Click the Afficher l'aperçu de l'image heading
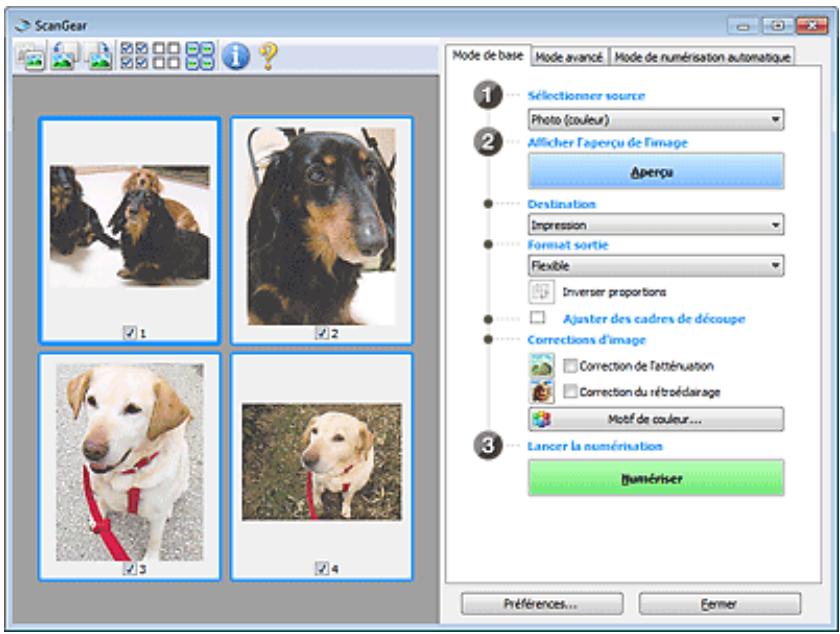 click(608, 143)
